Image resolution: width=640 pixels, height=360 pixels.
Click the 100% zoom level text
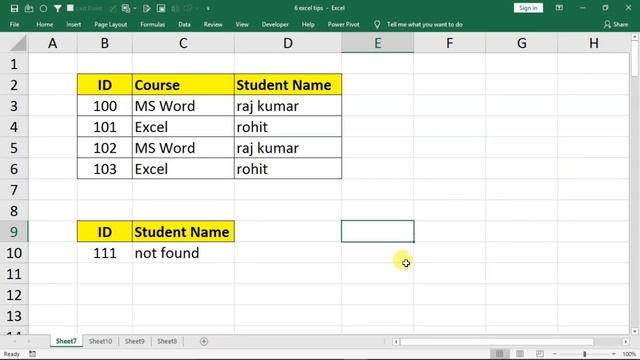tap(629, 354)
